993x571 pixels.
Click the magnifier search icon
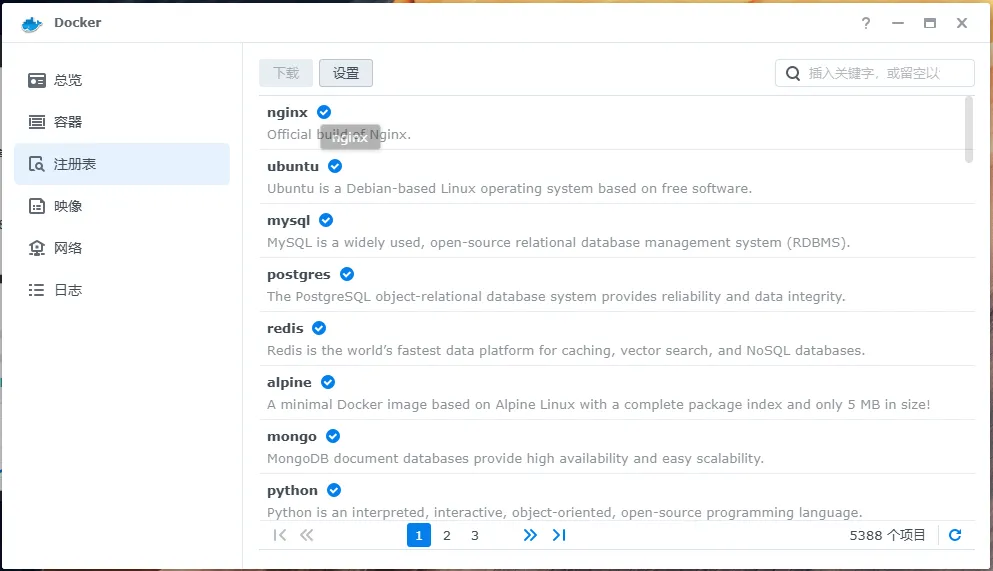tap(793, 73)
